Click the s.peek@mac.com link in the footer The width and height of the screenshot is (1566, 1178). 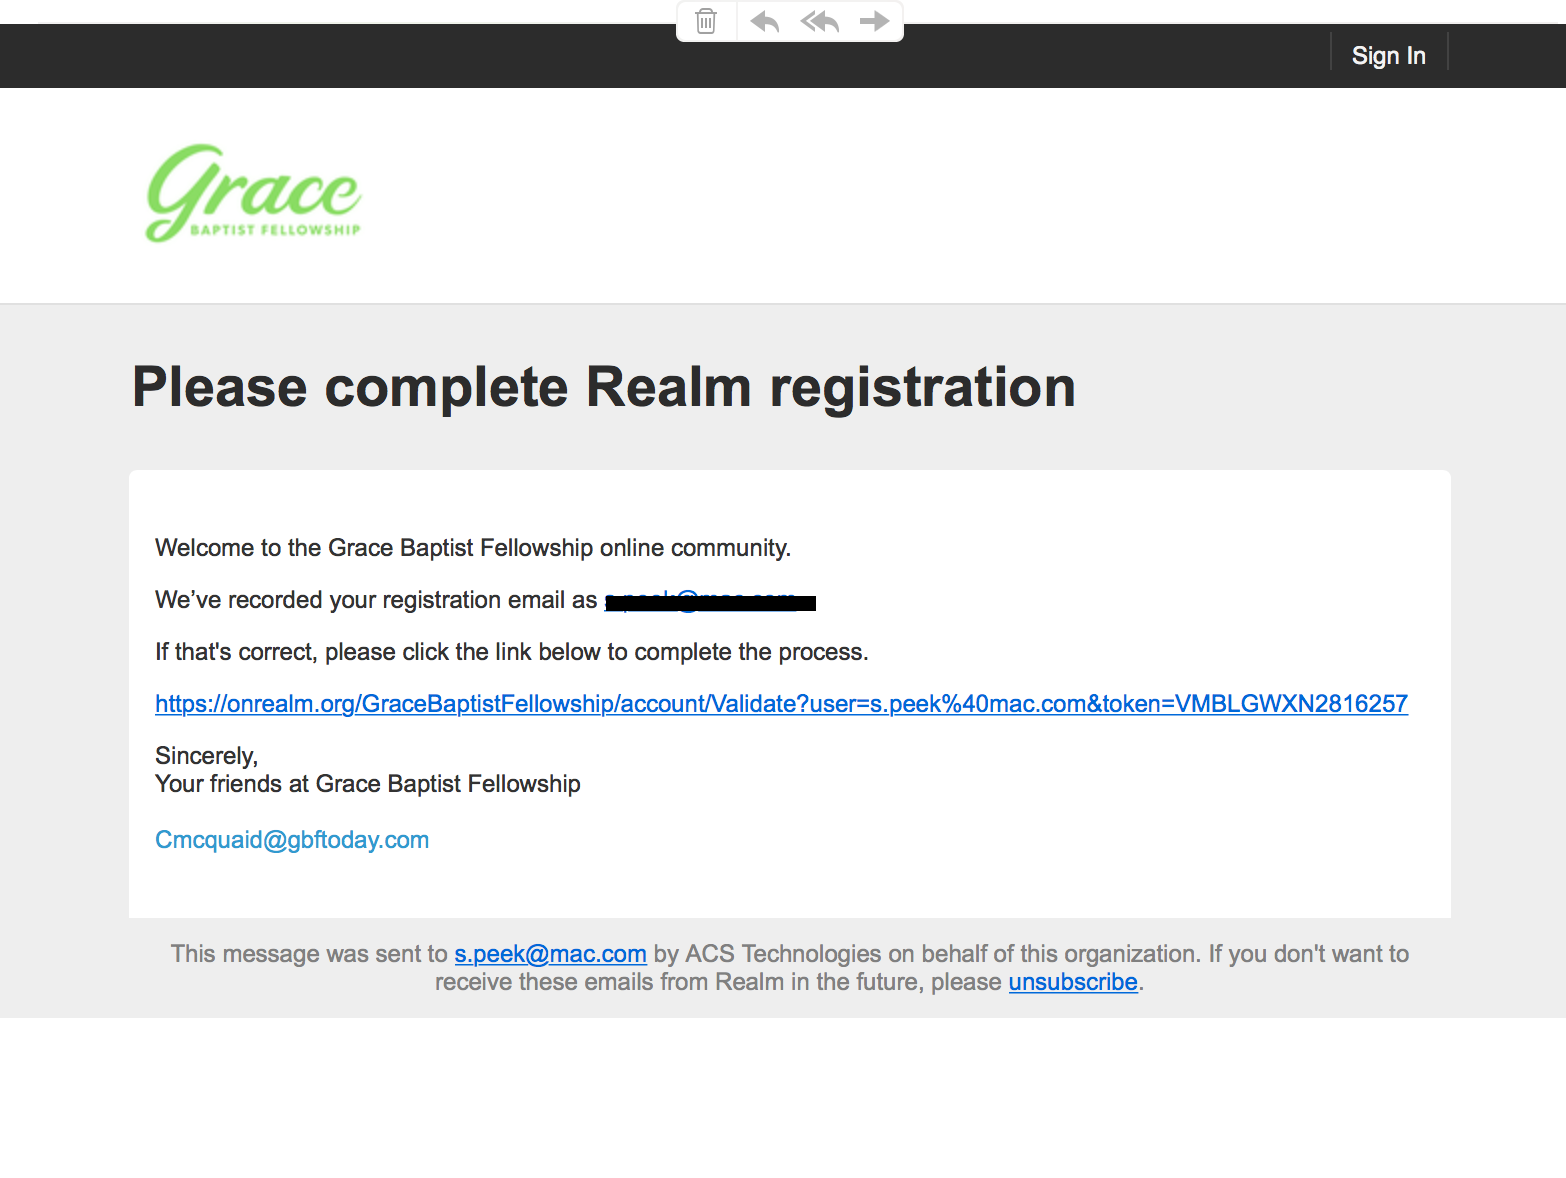pos(550,954)
